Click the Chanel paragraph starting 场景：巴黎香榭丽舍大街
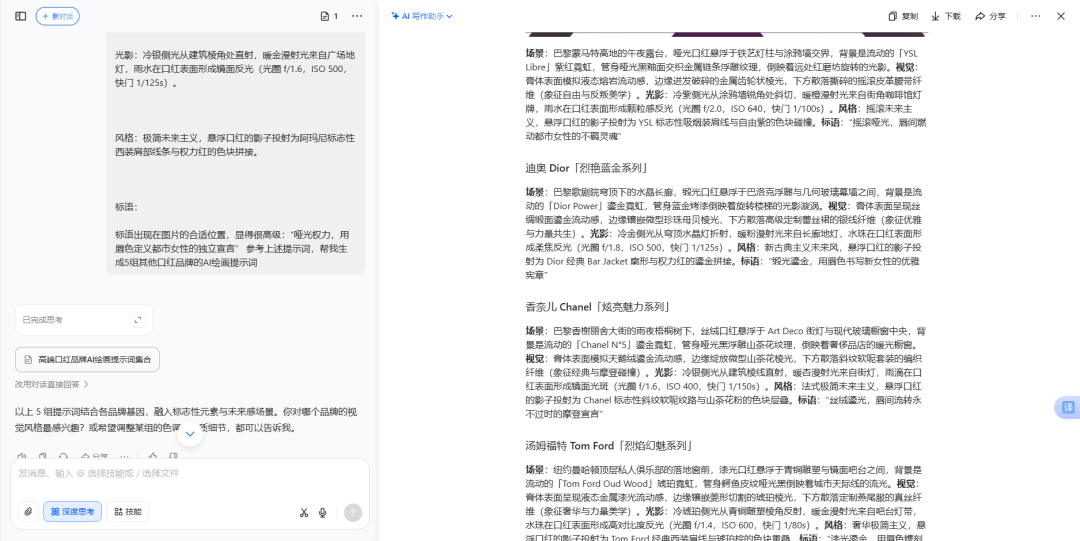1080x541 pixels. click(x=723, y=372)
